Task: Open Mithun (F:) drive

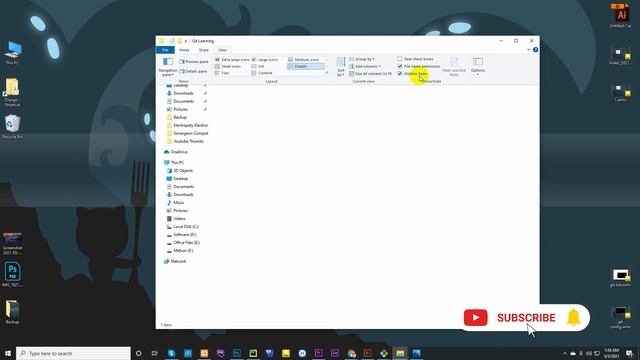Action: [180, 251]
